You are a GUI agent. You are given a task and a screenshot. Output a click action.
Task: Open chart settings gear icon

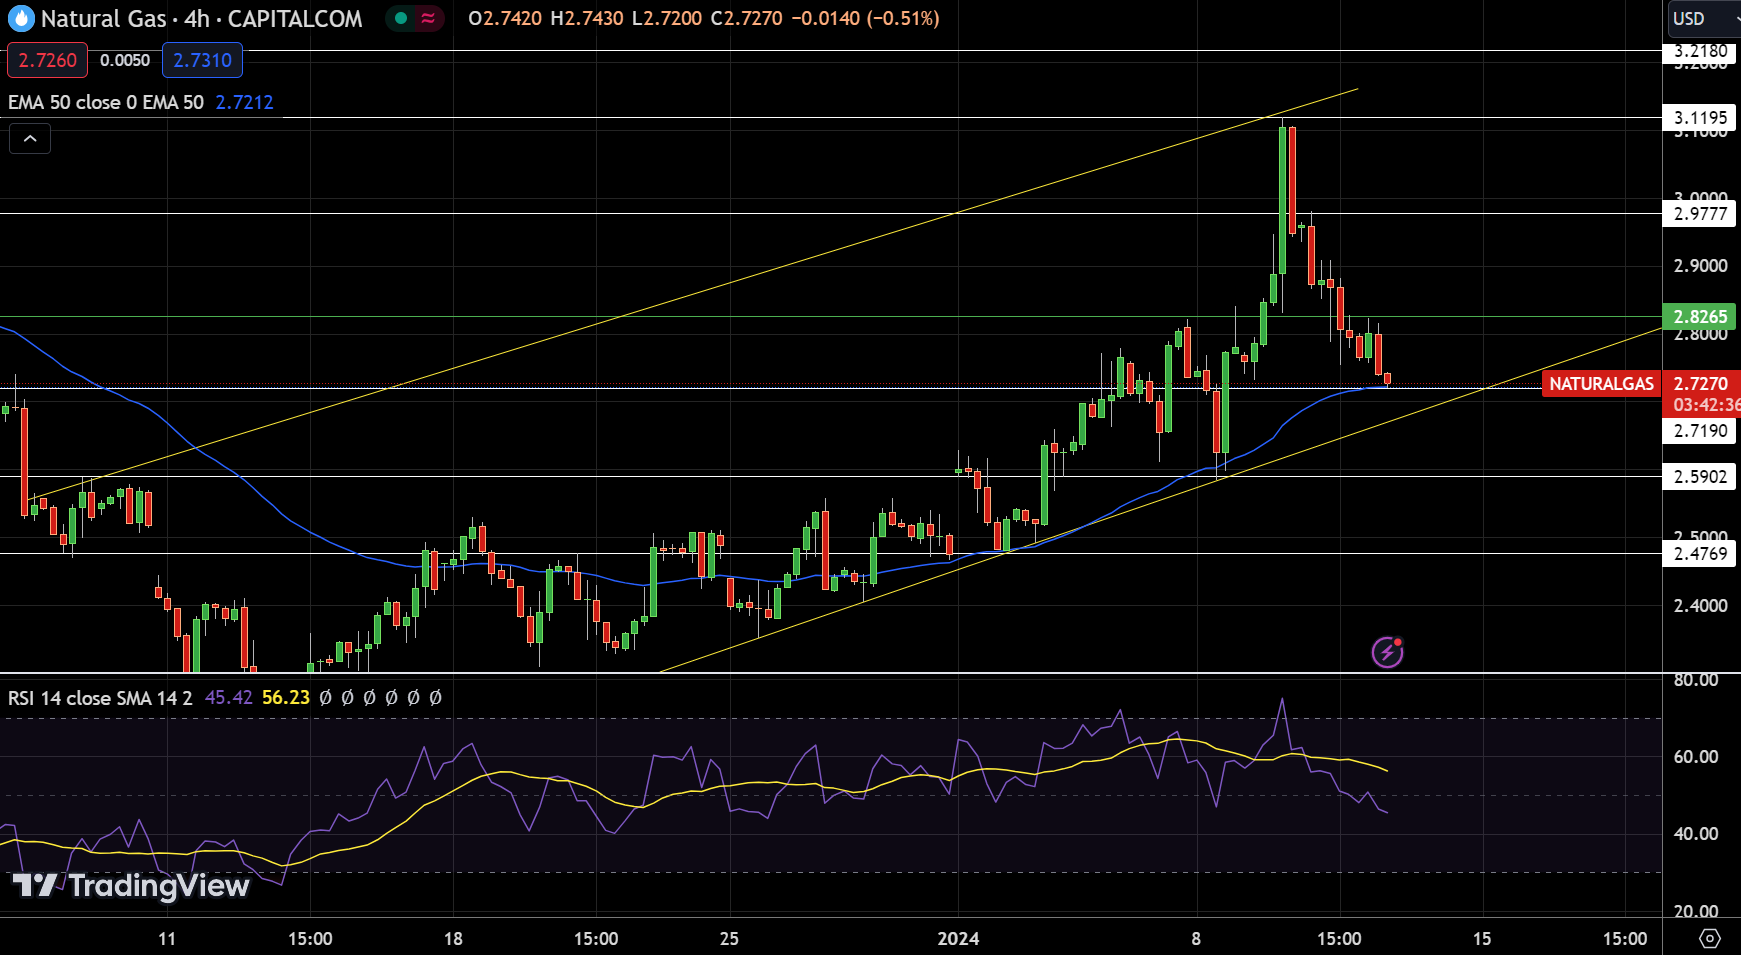tap(1710, 938)
